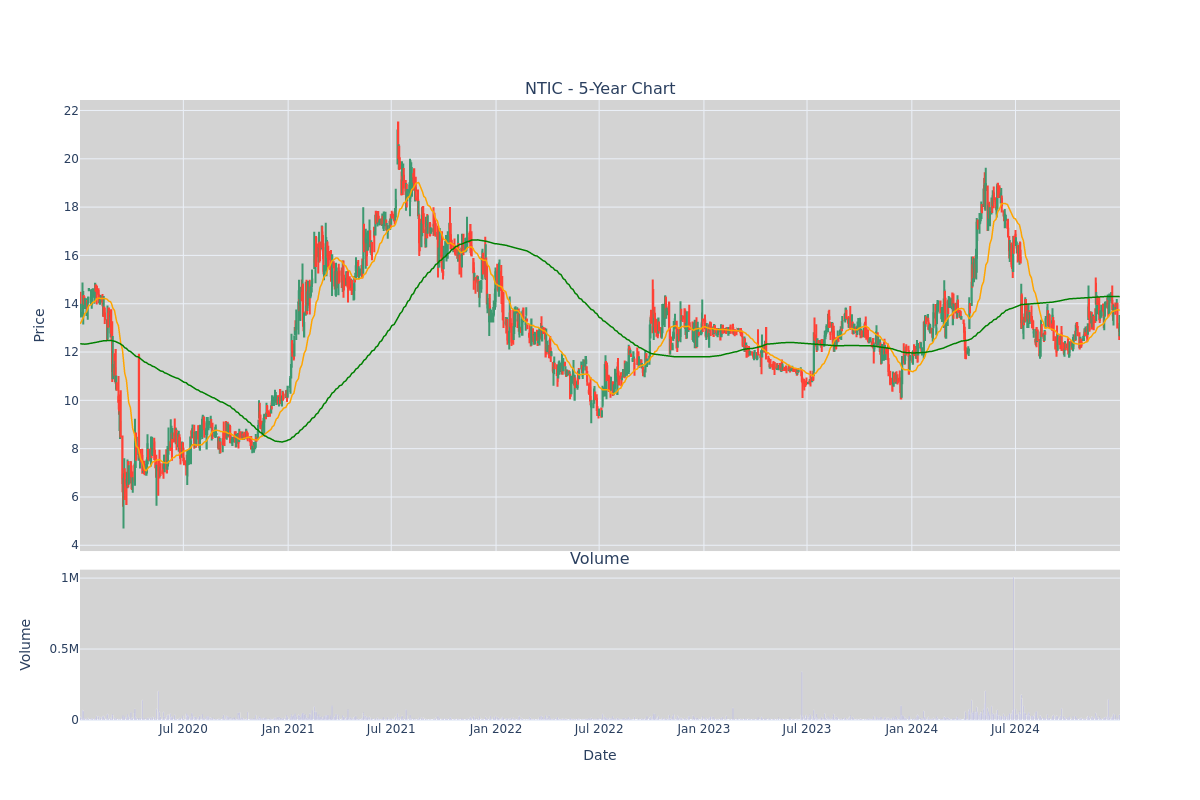Image resolution: width=1200 pixels, height=800 pixels.
Task: Click the 0 volume tick label
Action: (x=75, y=719)
